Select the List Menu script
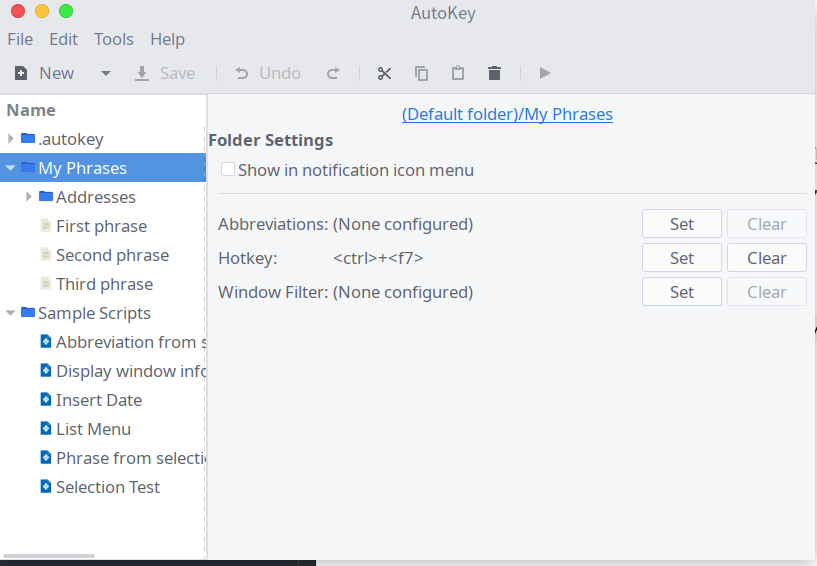The image size is (817, 566). point(93,429)
